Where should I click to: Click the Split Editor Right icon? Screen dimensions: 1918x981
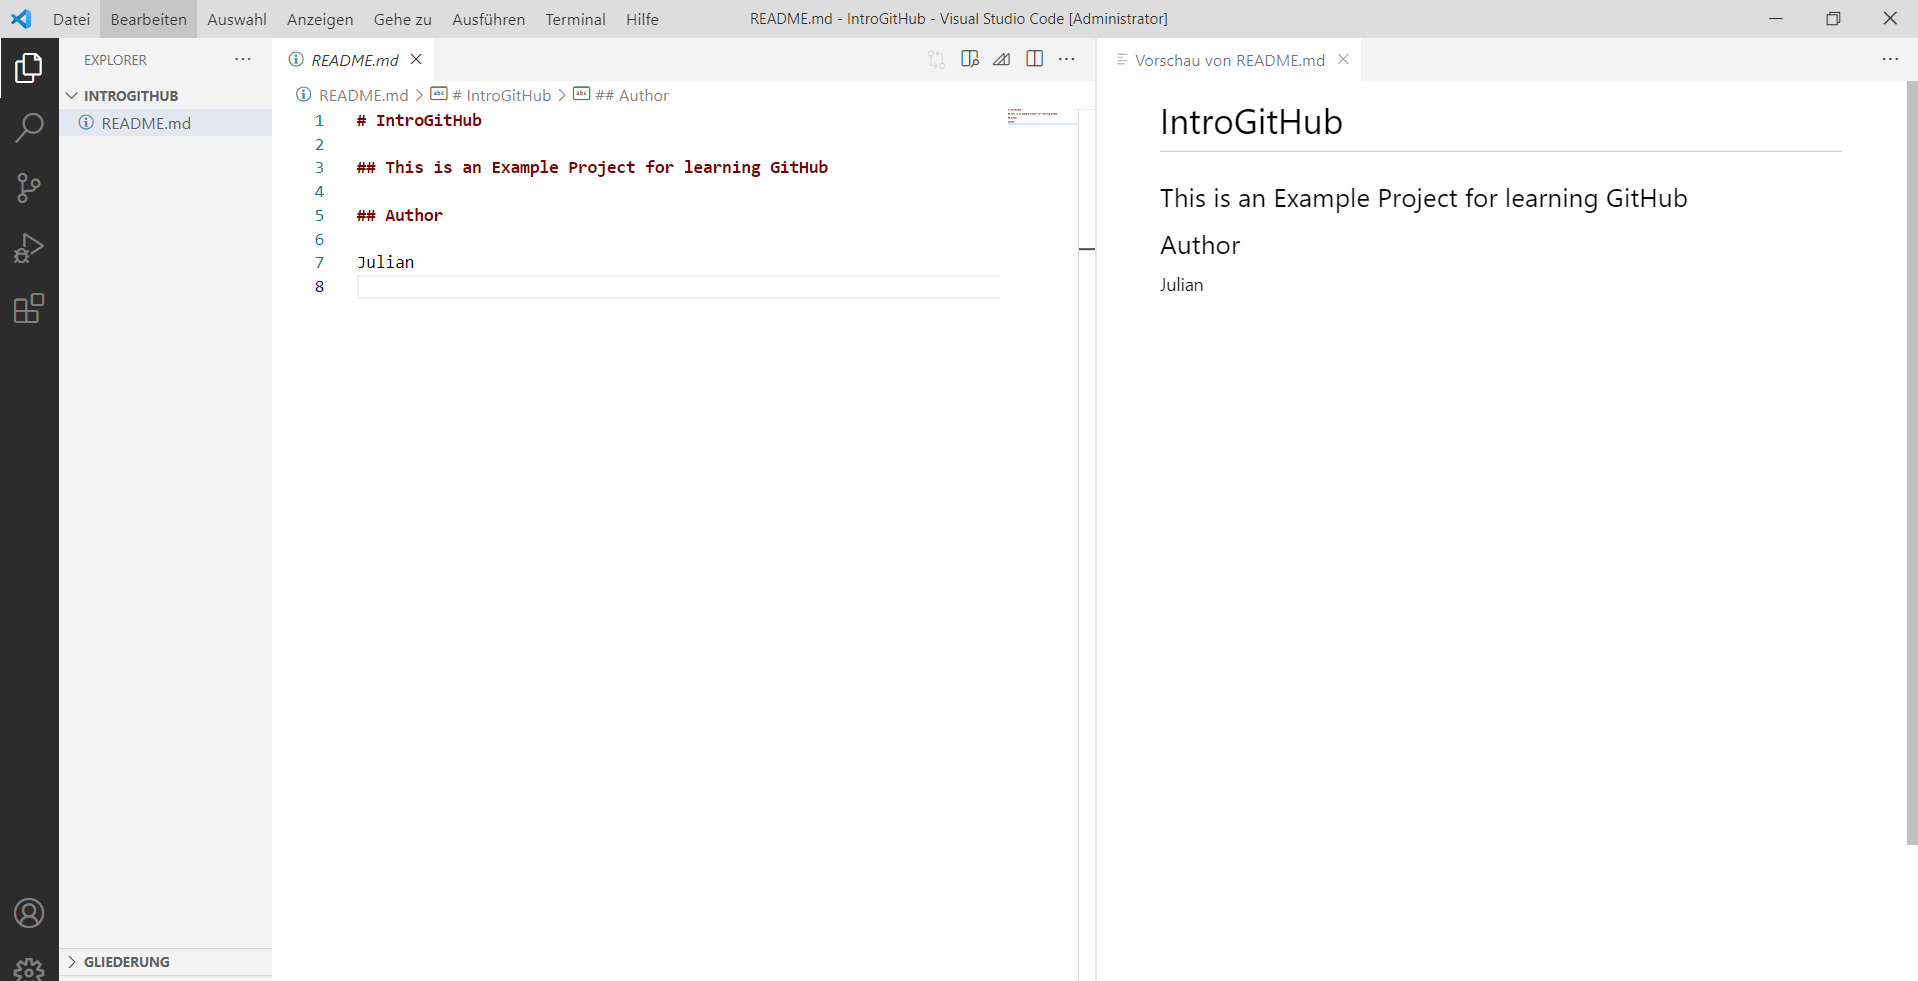coord(1035,59)
